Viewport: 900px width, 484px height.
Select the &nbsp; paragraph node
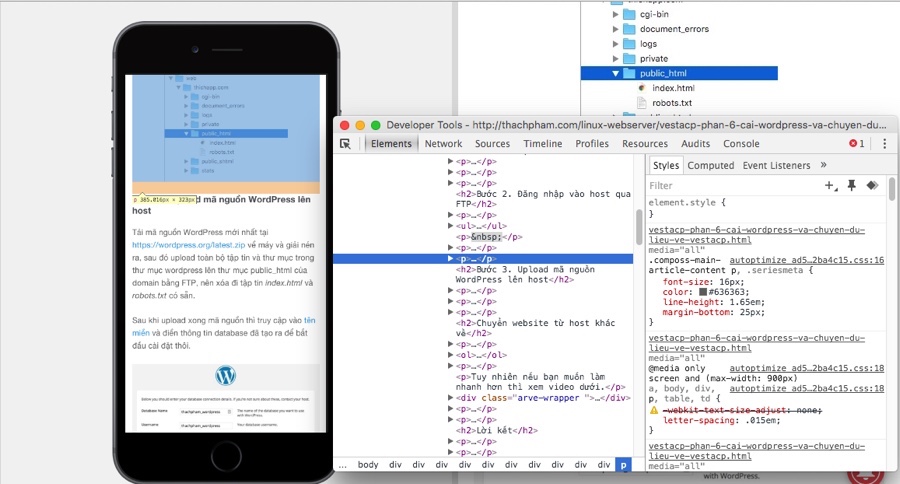[x=489, y=237]
